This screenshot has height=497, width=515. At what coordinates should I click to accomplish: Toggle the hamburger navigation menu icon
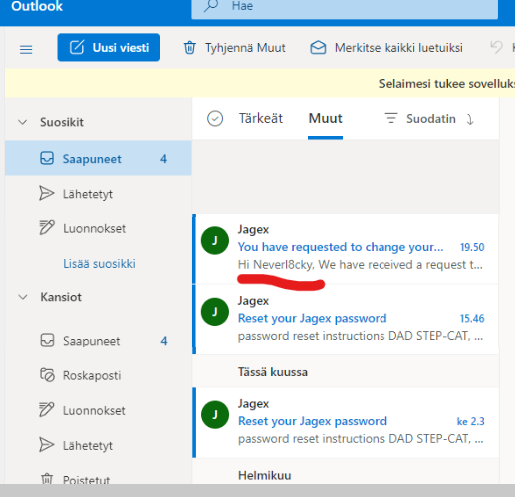tap(26, 49)
